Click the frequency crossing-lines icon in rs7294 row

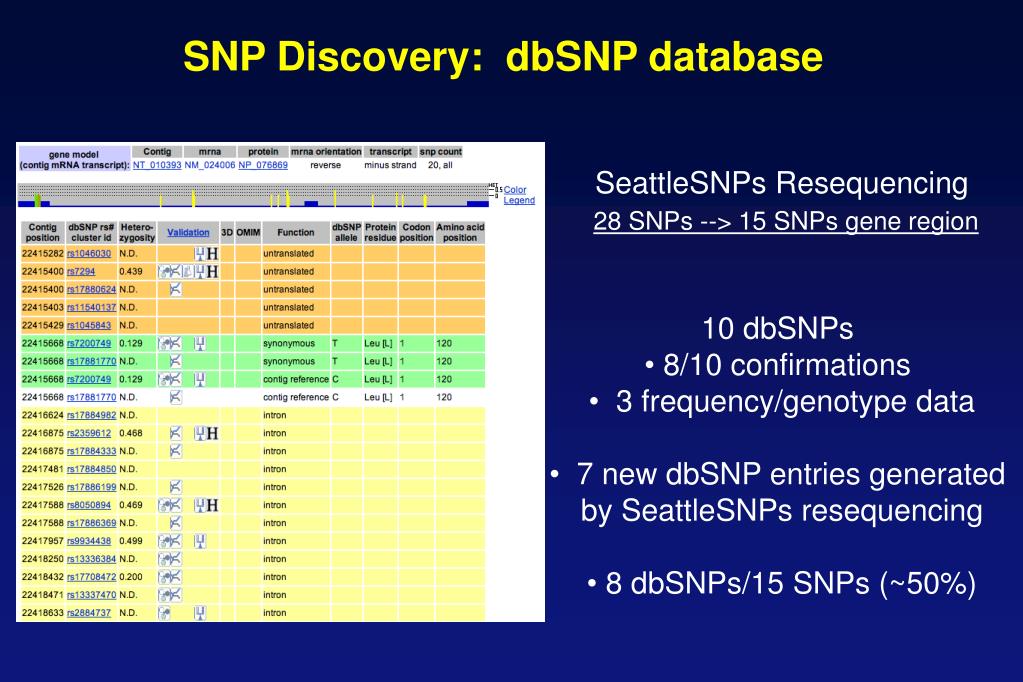click(x=176, y=271)
